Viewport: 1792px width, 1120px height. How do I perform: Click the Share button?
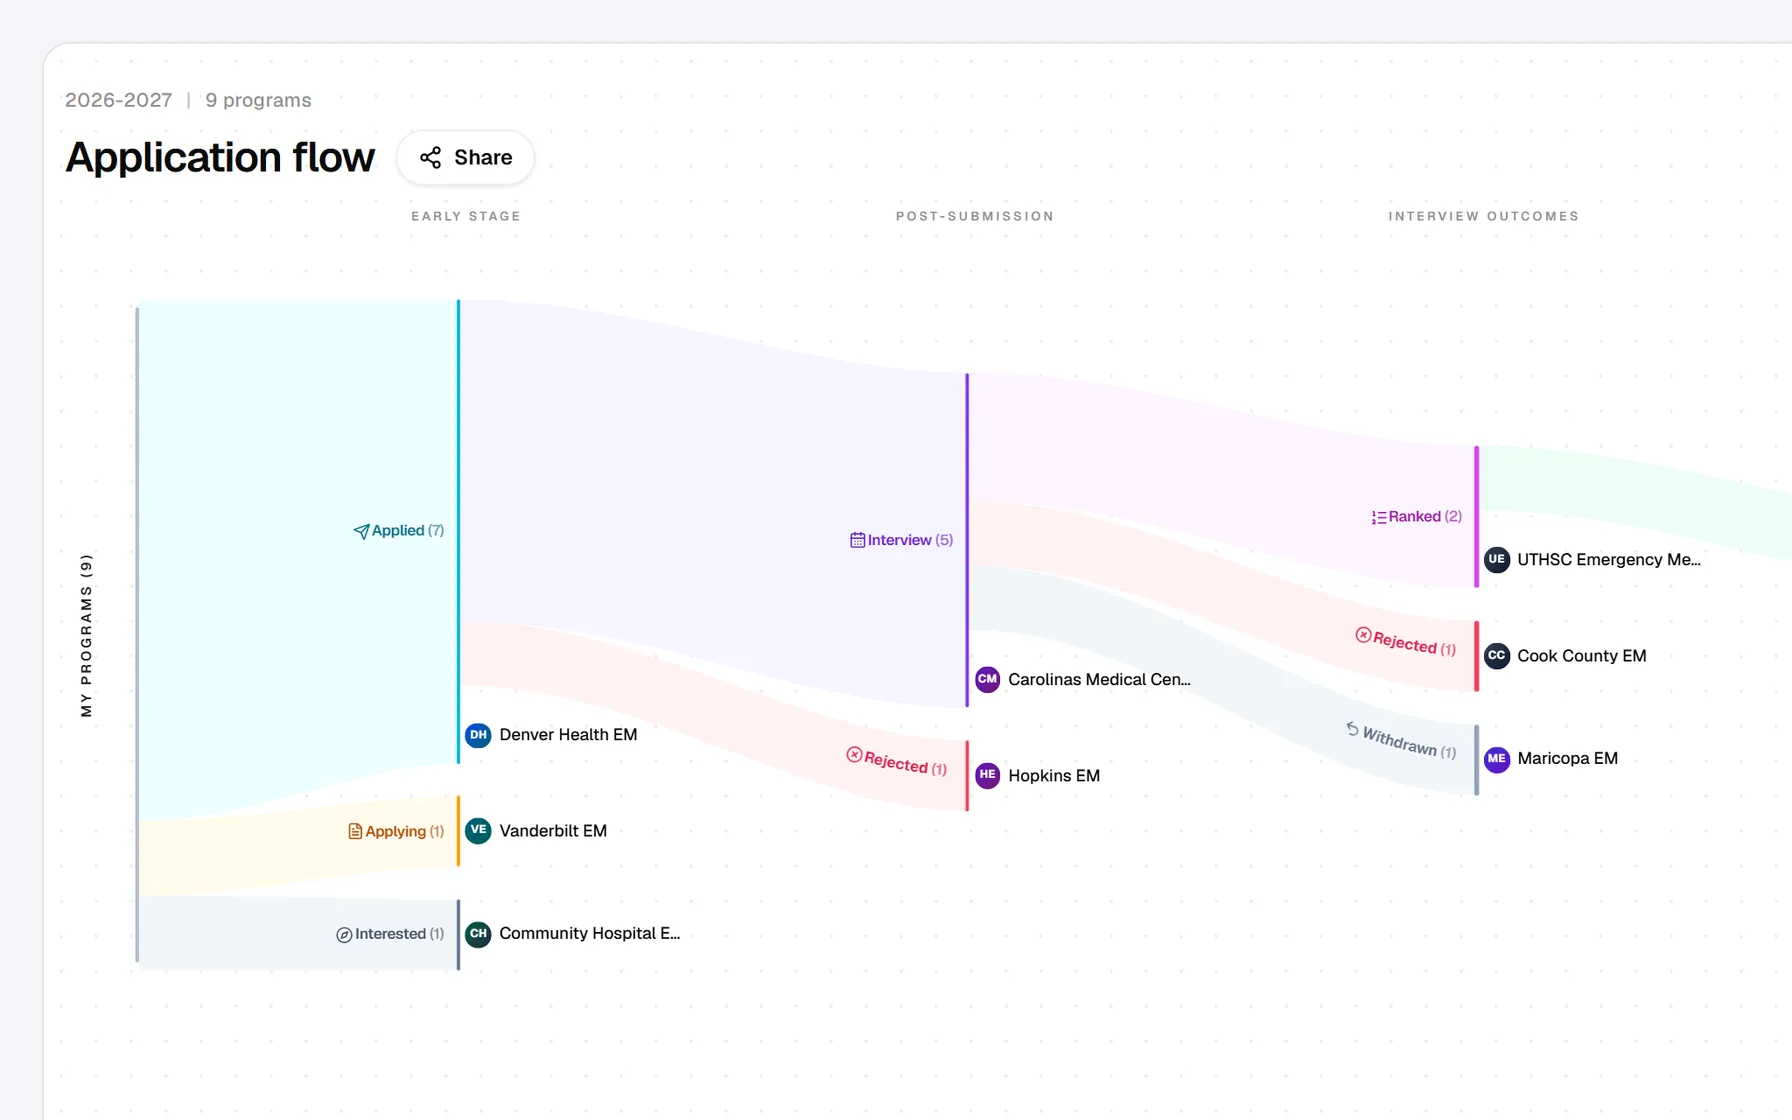(x=465, y=158)
